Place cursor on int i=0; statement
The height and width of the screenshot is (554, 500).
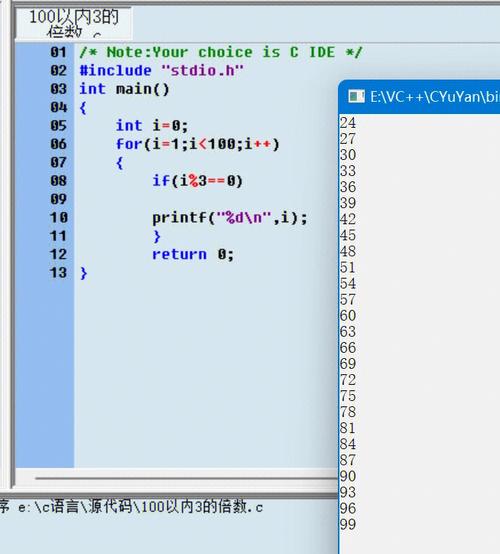click(152, 126)
